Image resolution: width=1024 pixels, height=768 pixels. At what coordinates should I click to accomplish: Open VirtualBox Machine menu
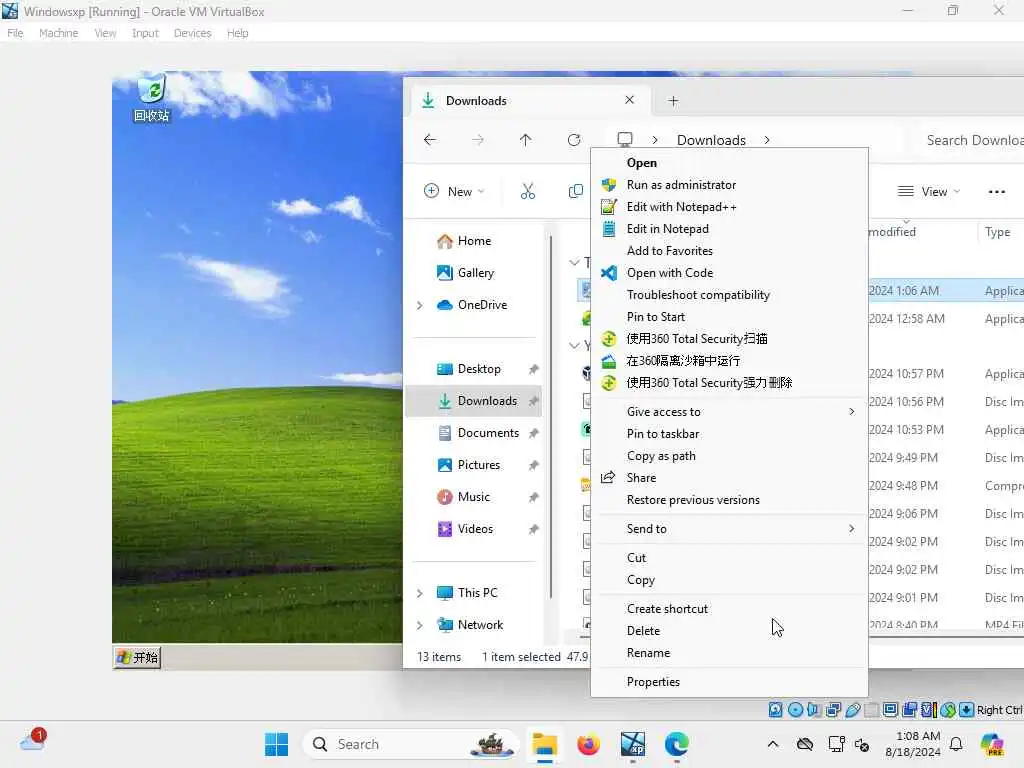coord(58,33)
